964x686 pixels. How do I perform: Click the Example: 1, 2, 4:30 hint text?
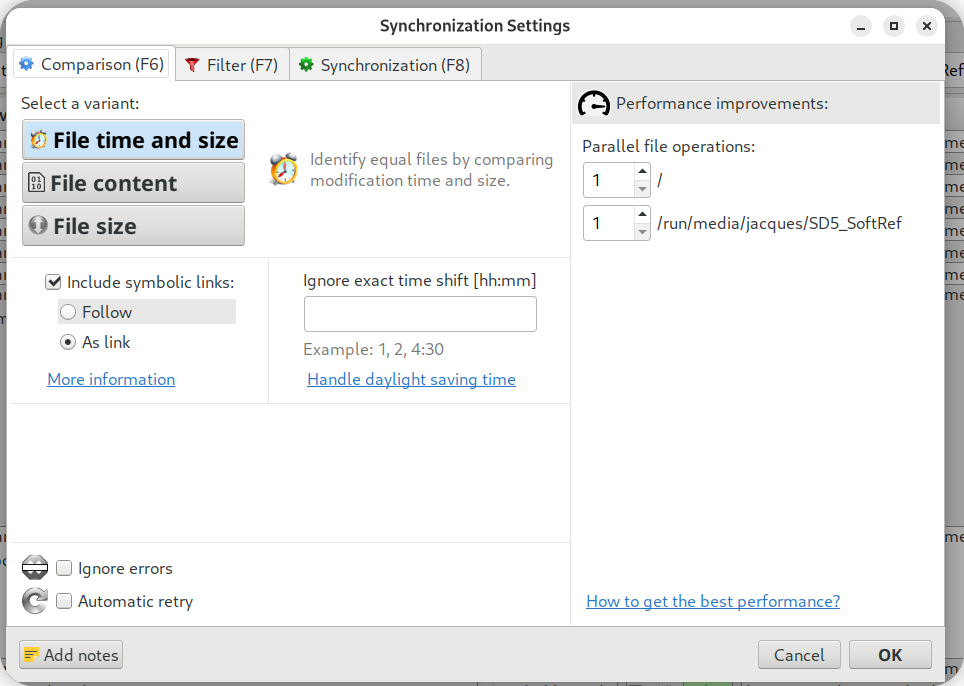click(x=373, y=349)
